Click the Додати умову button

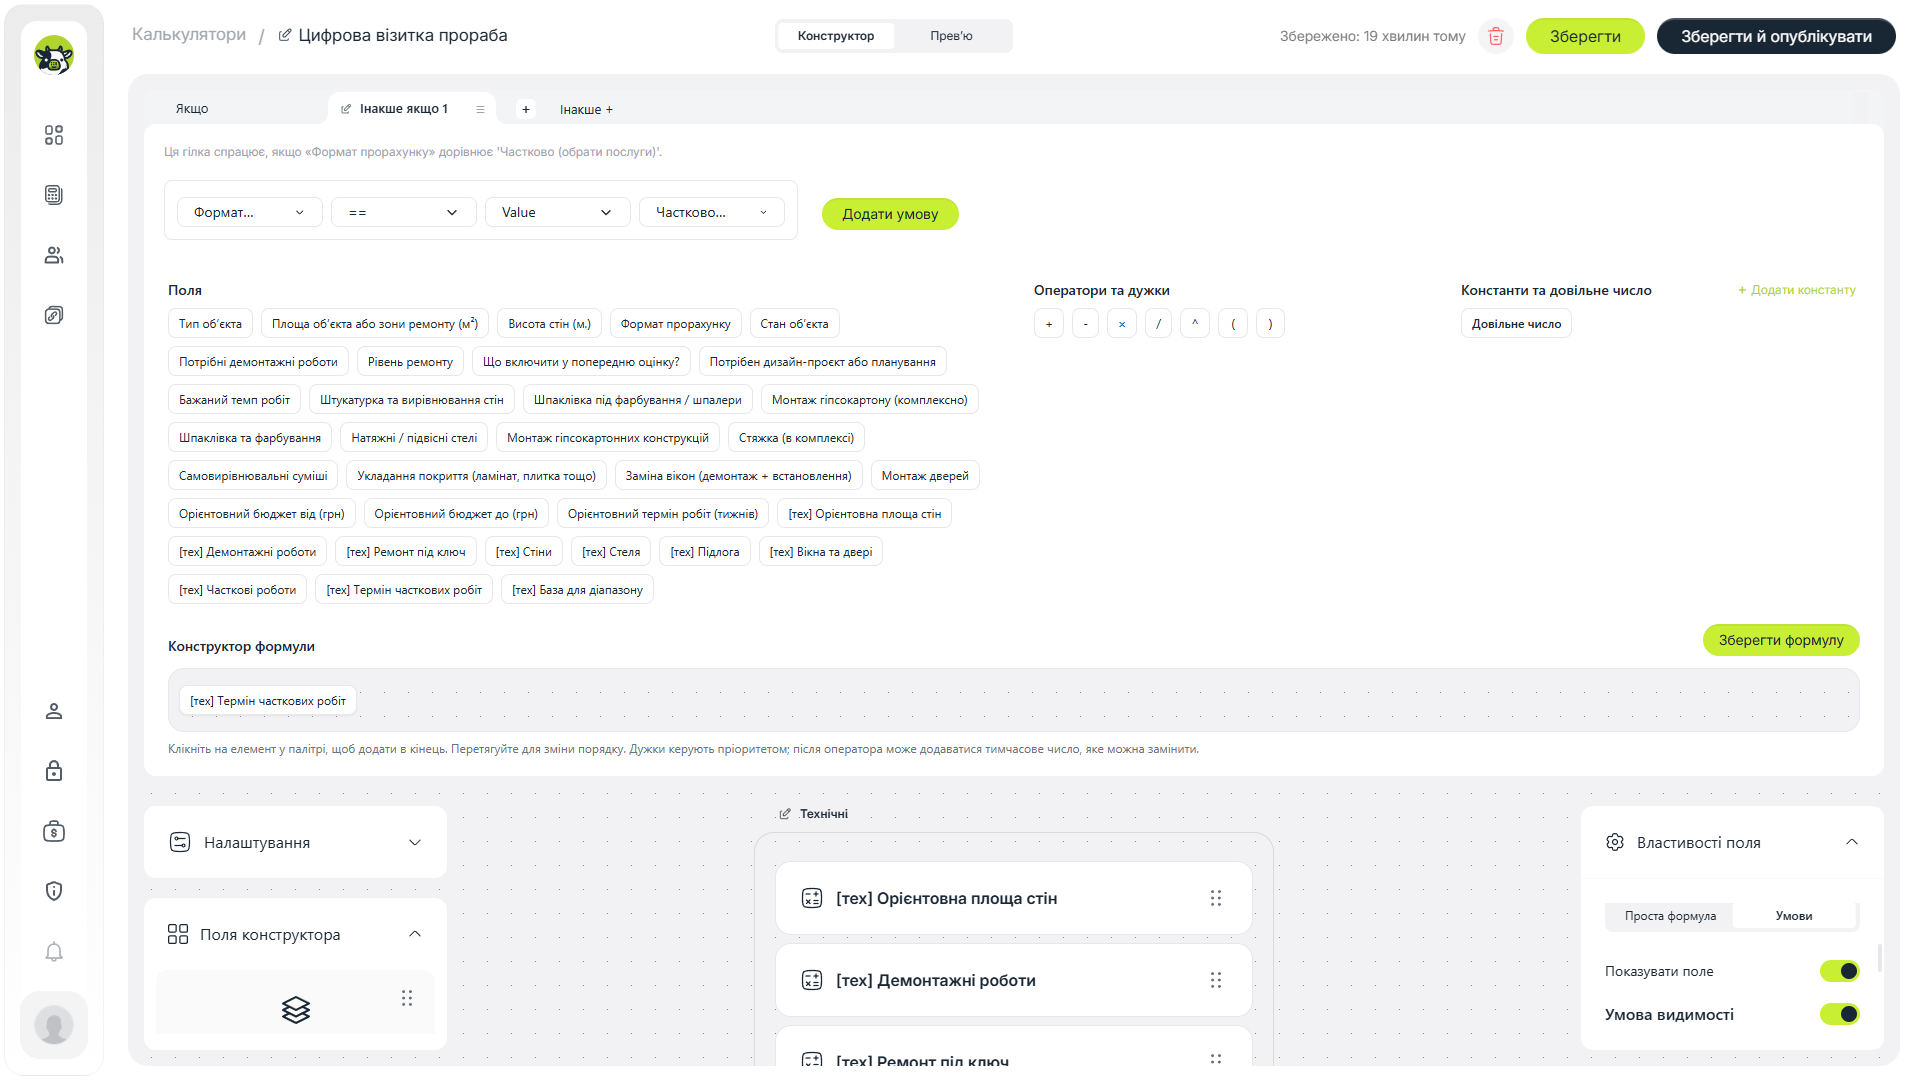coord(890,214)
